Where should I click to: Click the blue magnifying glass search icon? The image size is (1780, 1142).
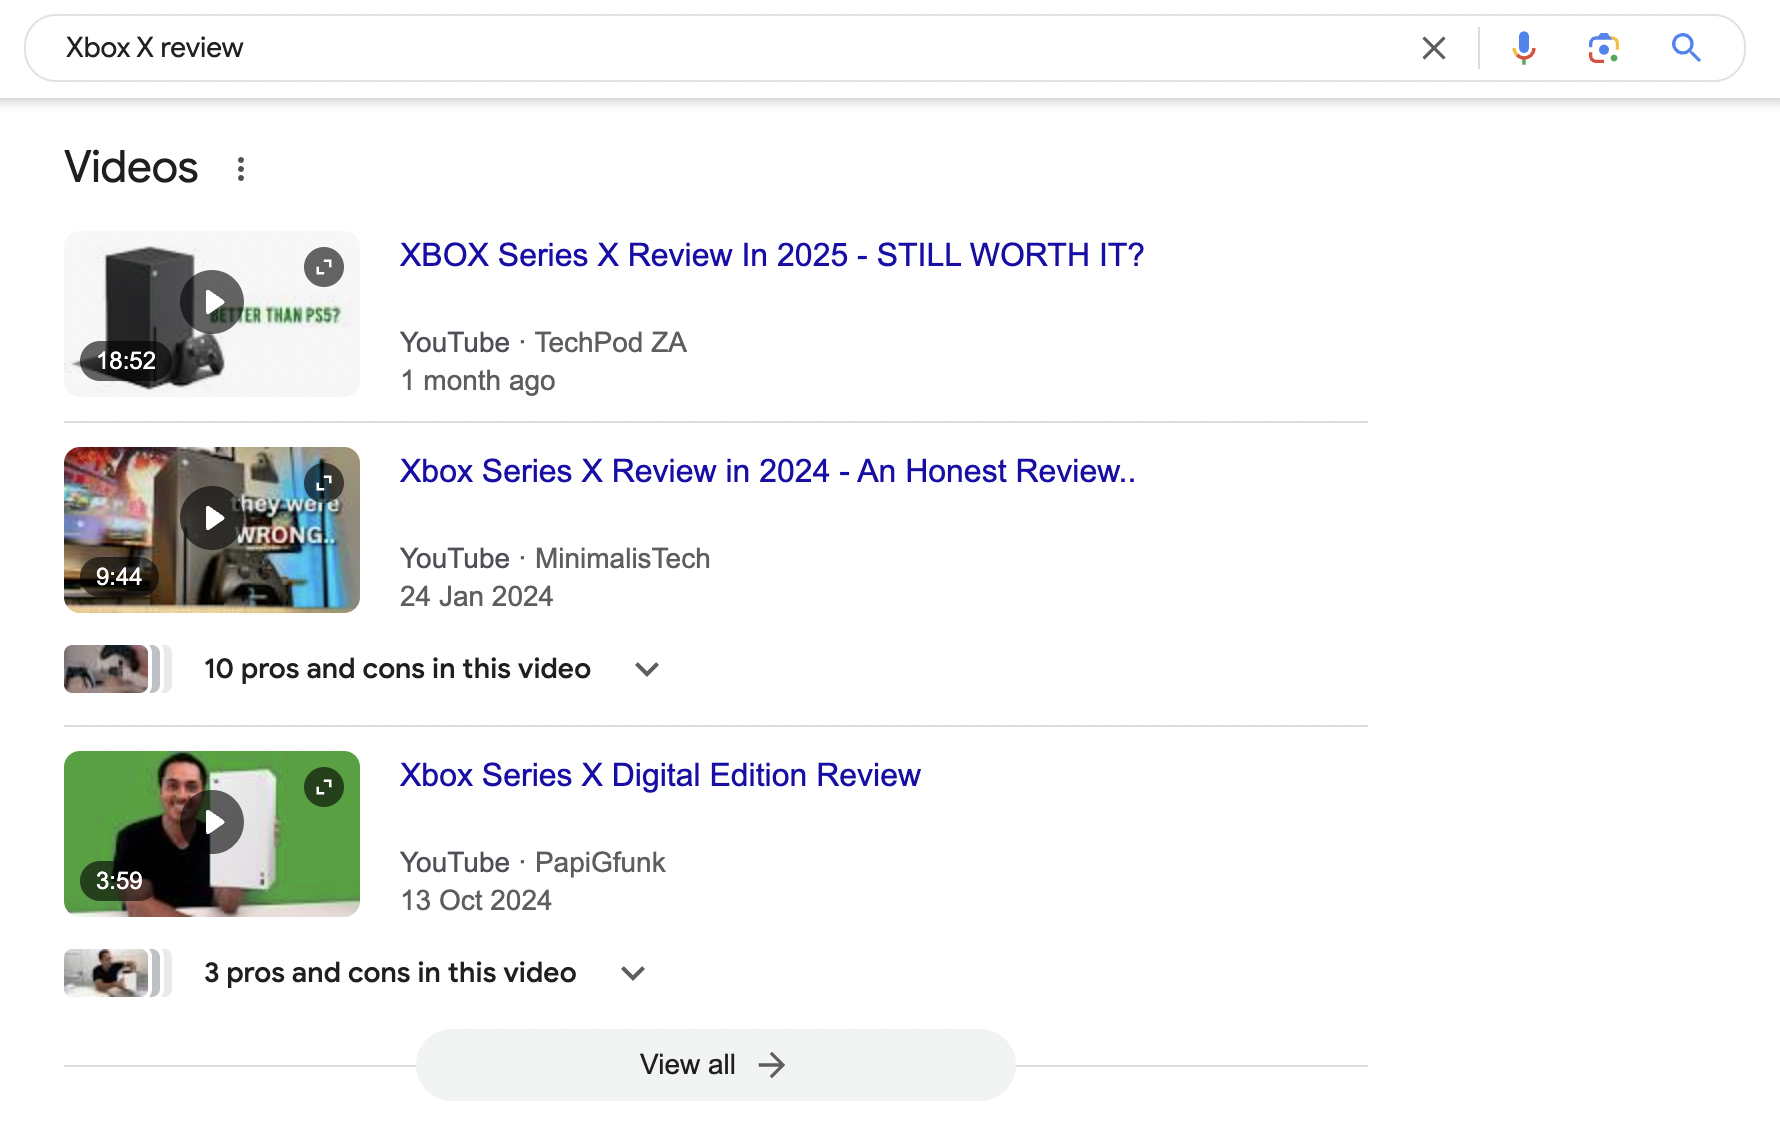1686,48
